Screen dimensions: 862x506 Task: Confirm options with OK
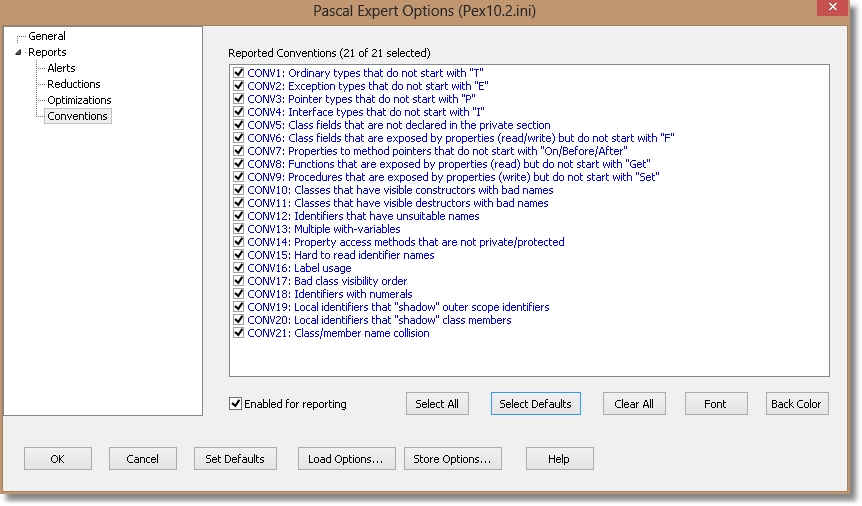coord(58,459)
